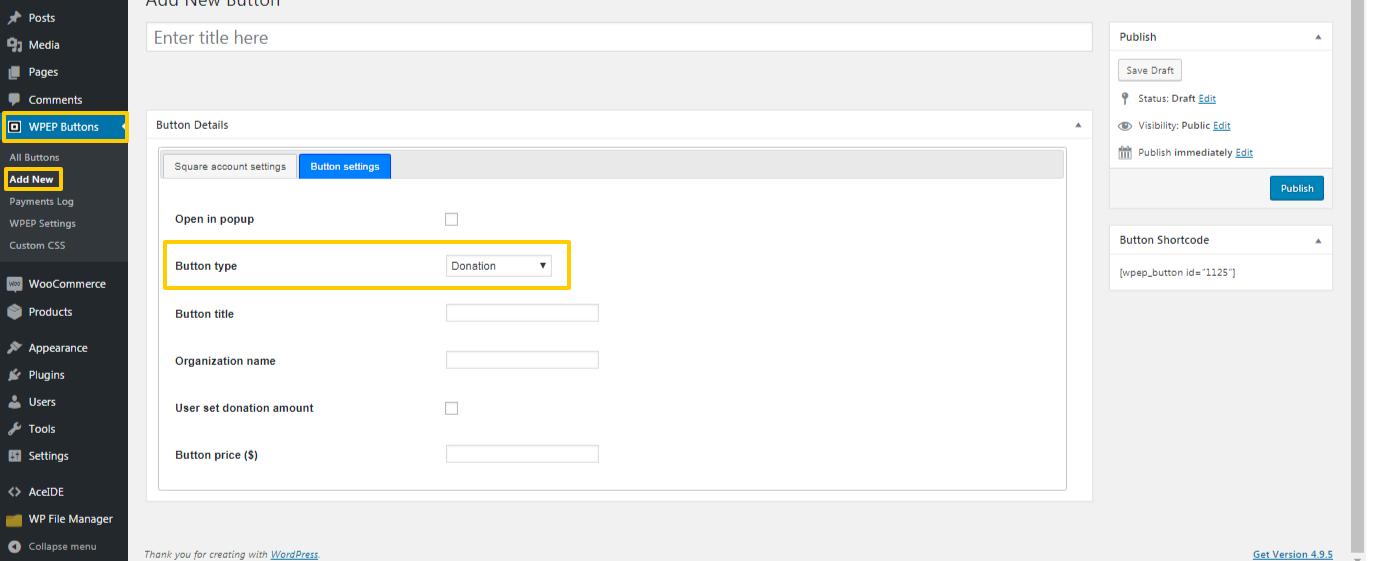Open Payments Log submenu item
Image resolution: width=1381 pixels, height=561 pixels.
[x=41, y=201]
